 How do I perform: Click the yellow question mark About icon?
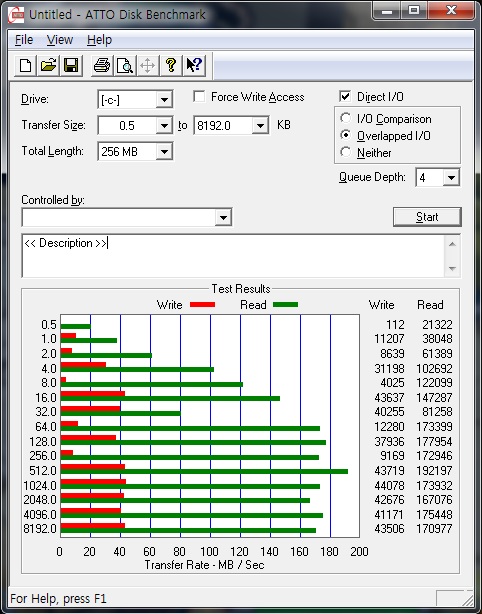tap(171, 65)
